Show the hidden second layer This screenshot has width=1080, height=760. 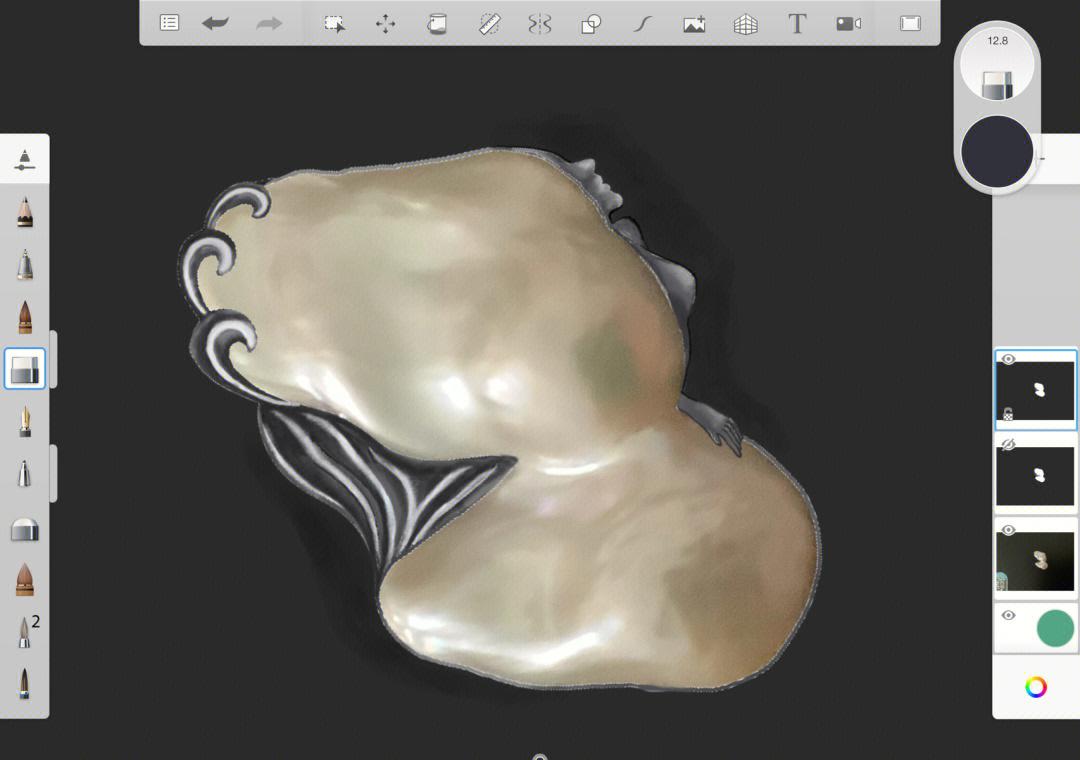tap(1008, 444)
